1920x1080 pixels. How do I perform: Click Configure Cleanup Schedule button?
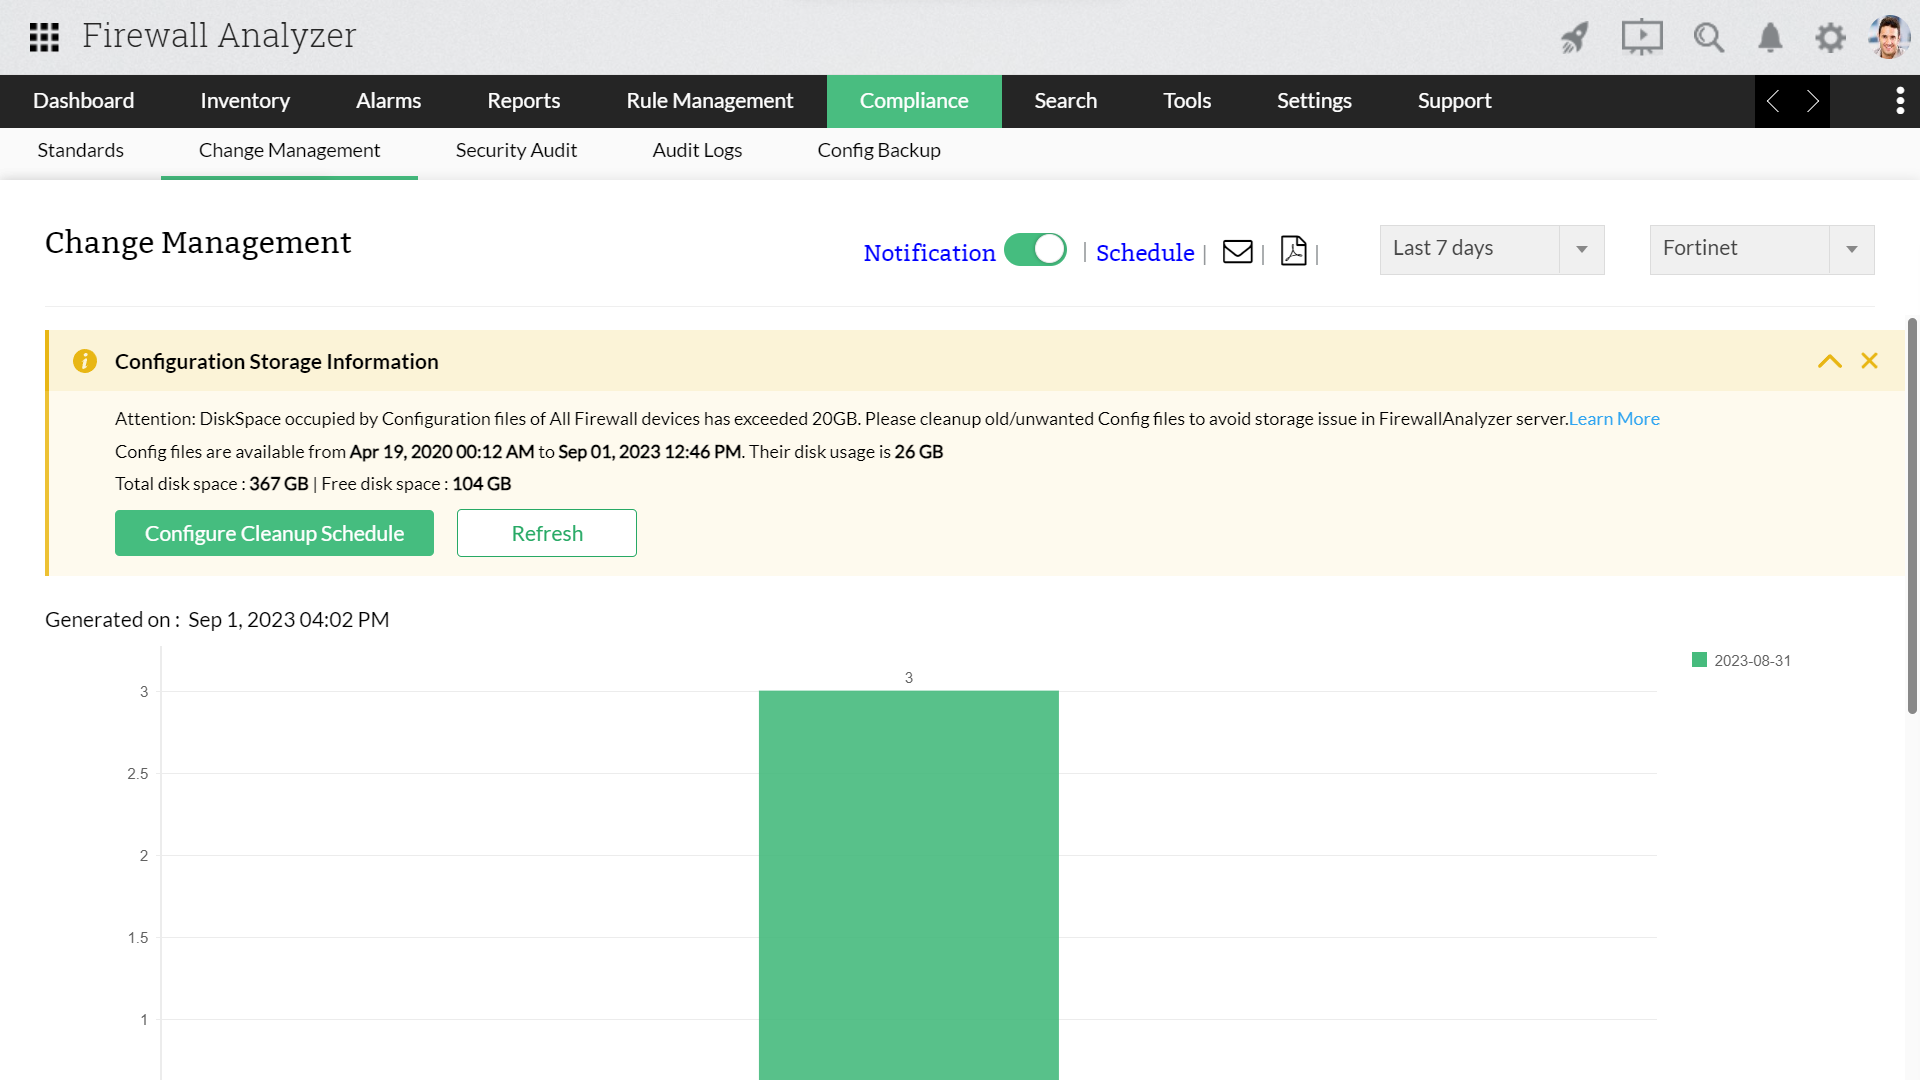pyautogui.click(x=274, y=532)
